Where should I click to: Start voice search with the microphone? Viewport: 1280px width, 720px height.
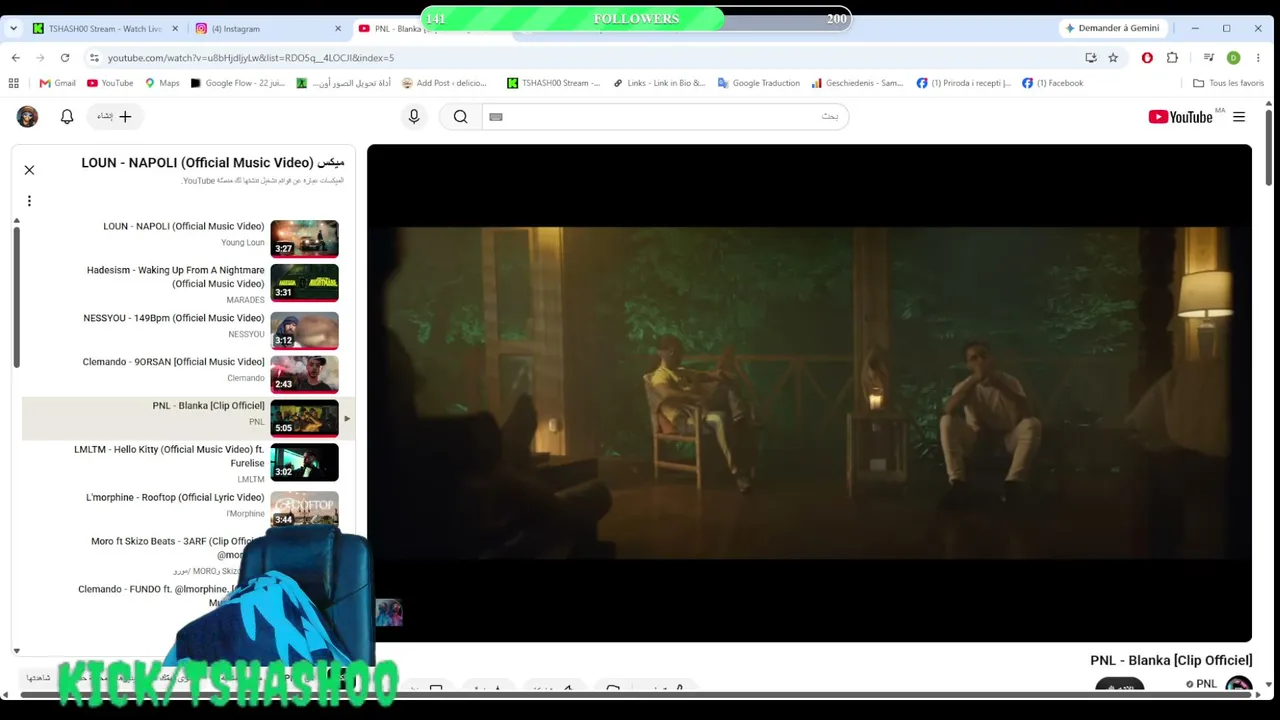pyautogui.click(x=414, y=117)
